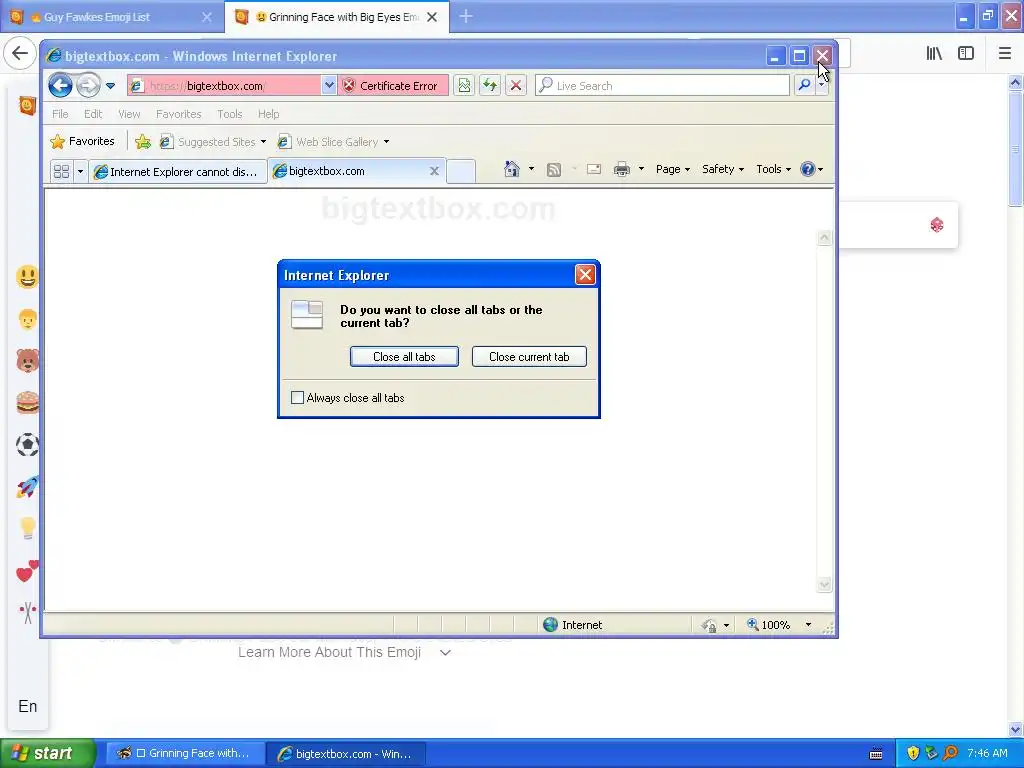The height and width of the screenshot is (768, 1024).
Task: Select grinning face emoji in sidebar
Action: point(27,277)
